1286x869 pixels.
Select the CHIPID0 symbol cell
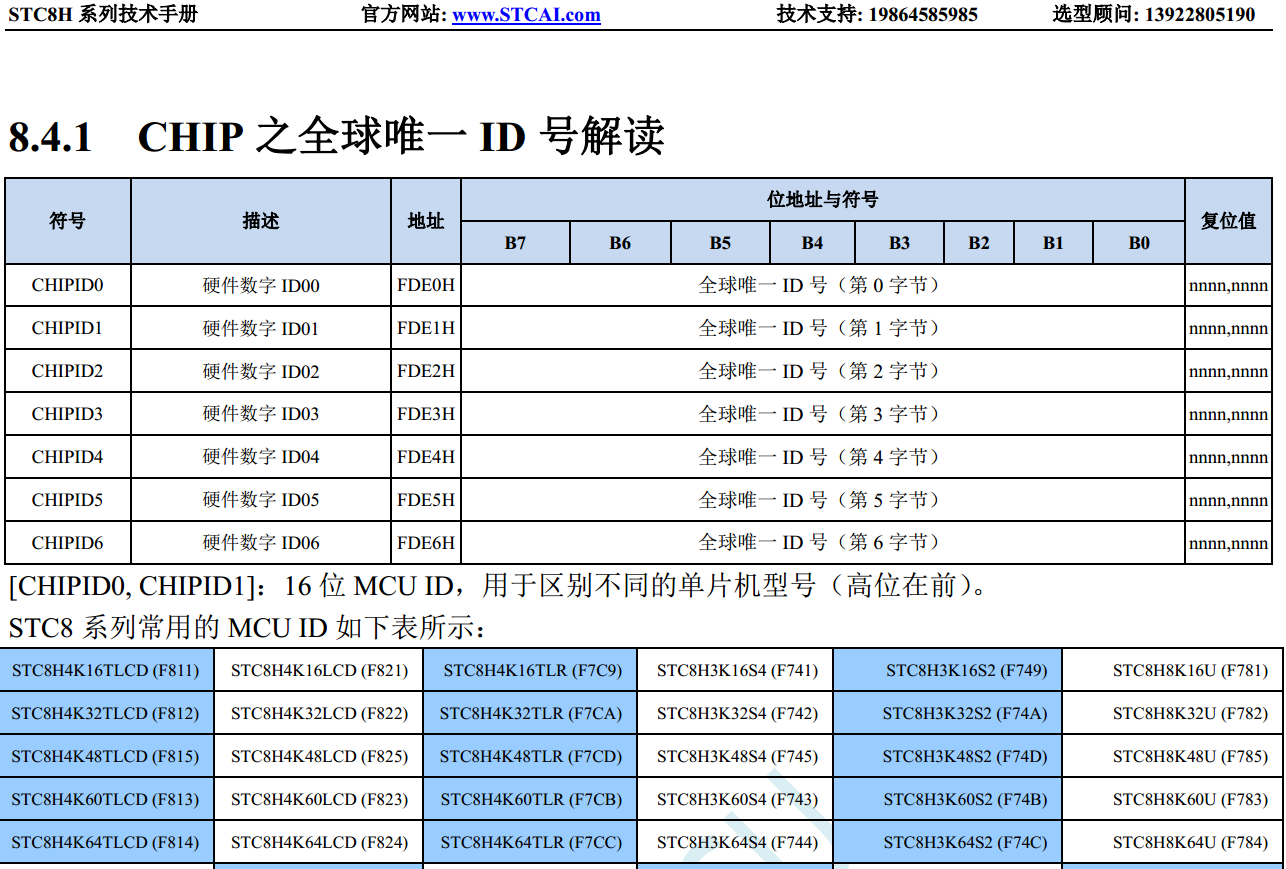click(x=68, y=285)
